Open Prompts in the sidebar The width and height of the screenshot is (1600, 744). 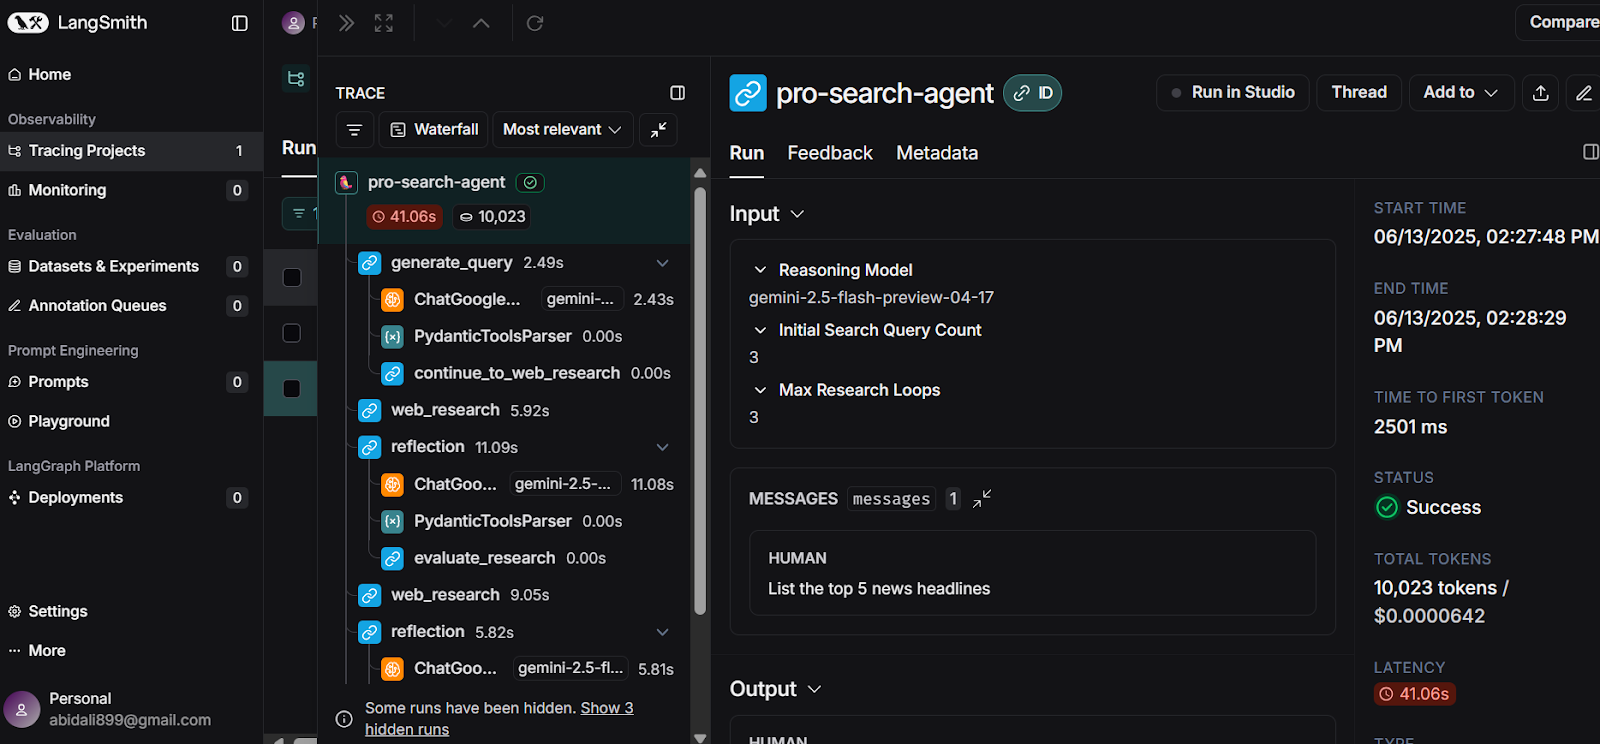[131, 382]
